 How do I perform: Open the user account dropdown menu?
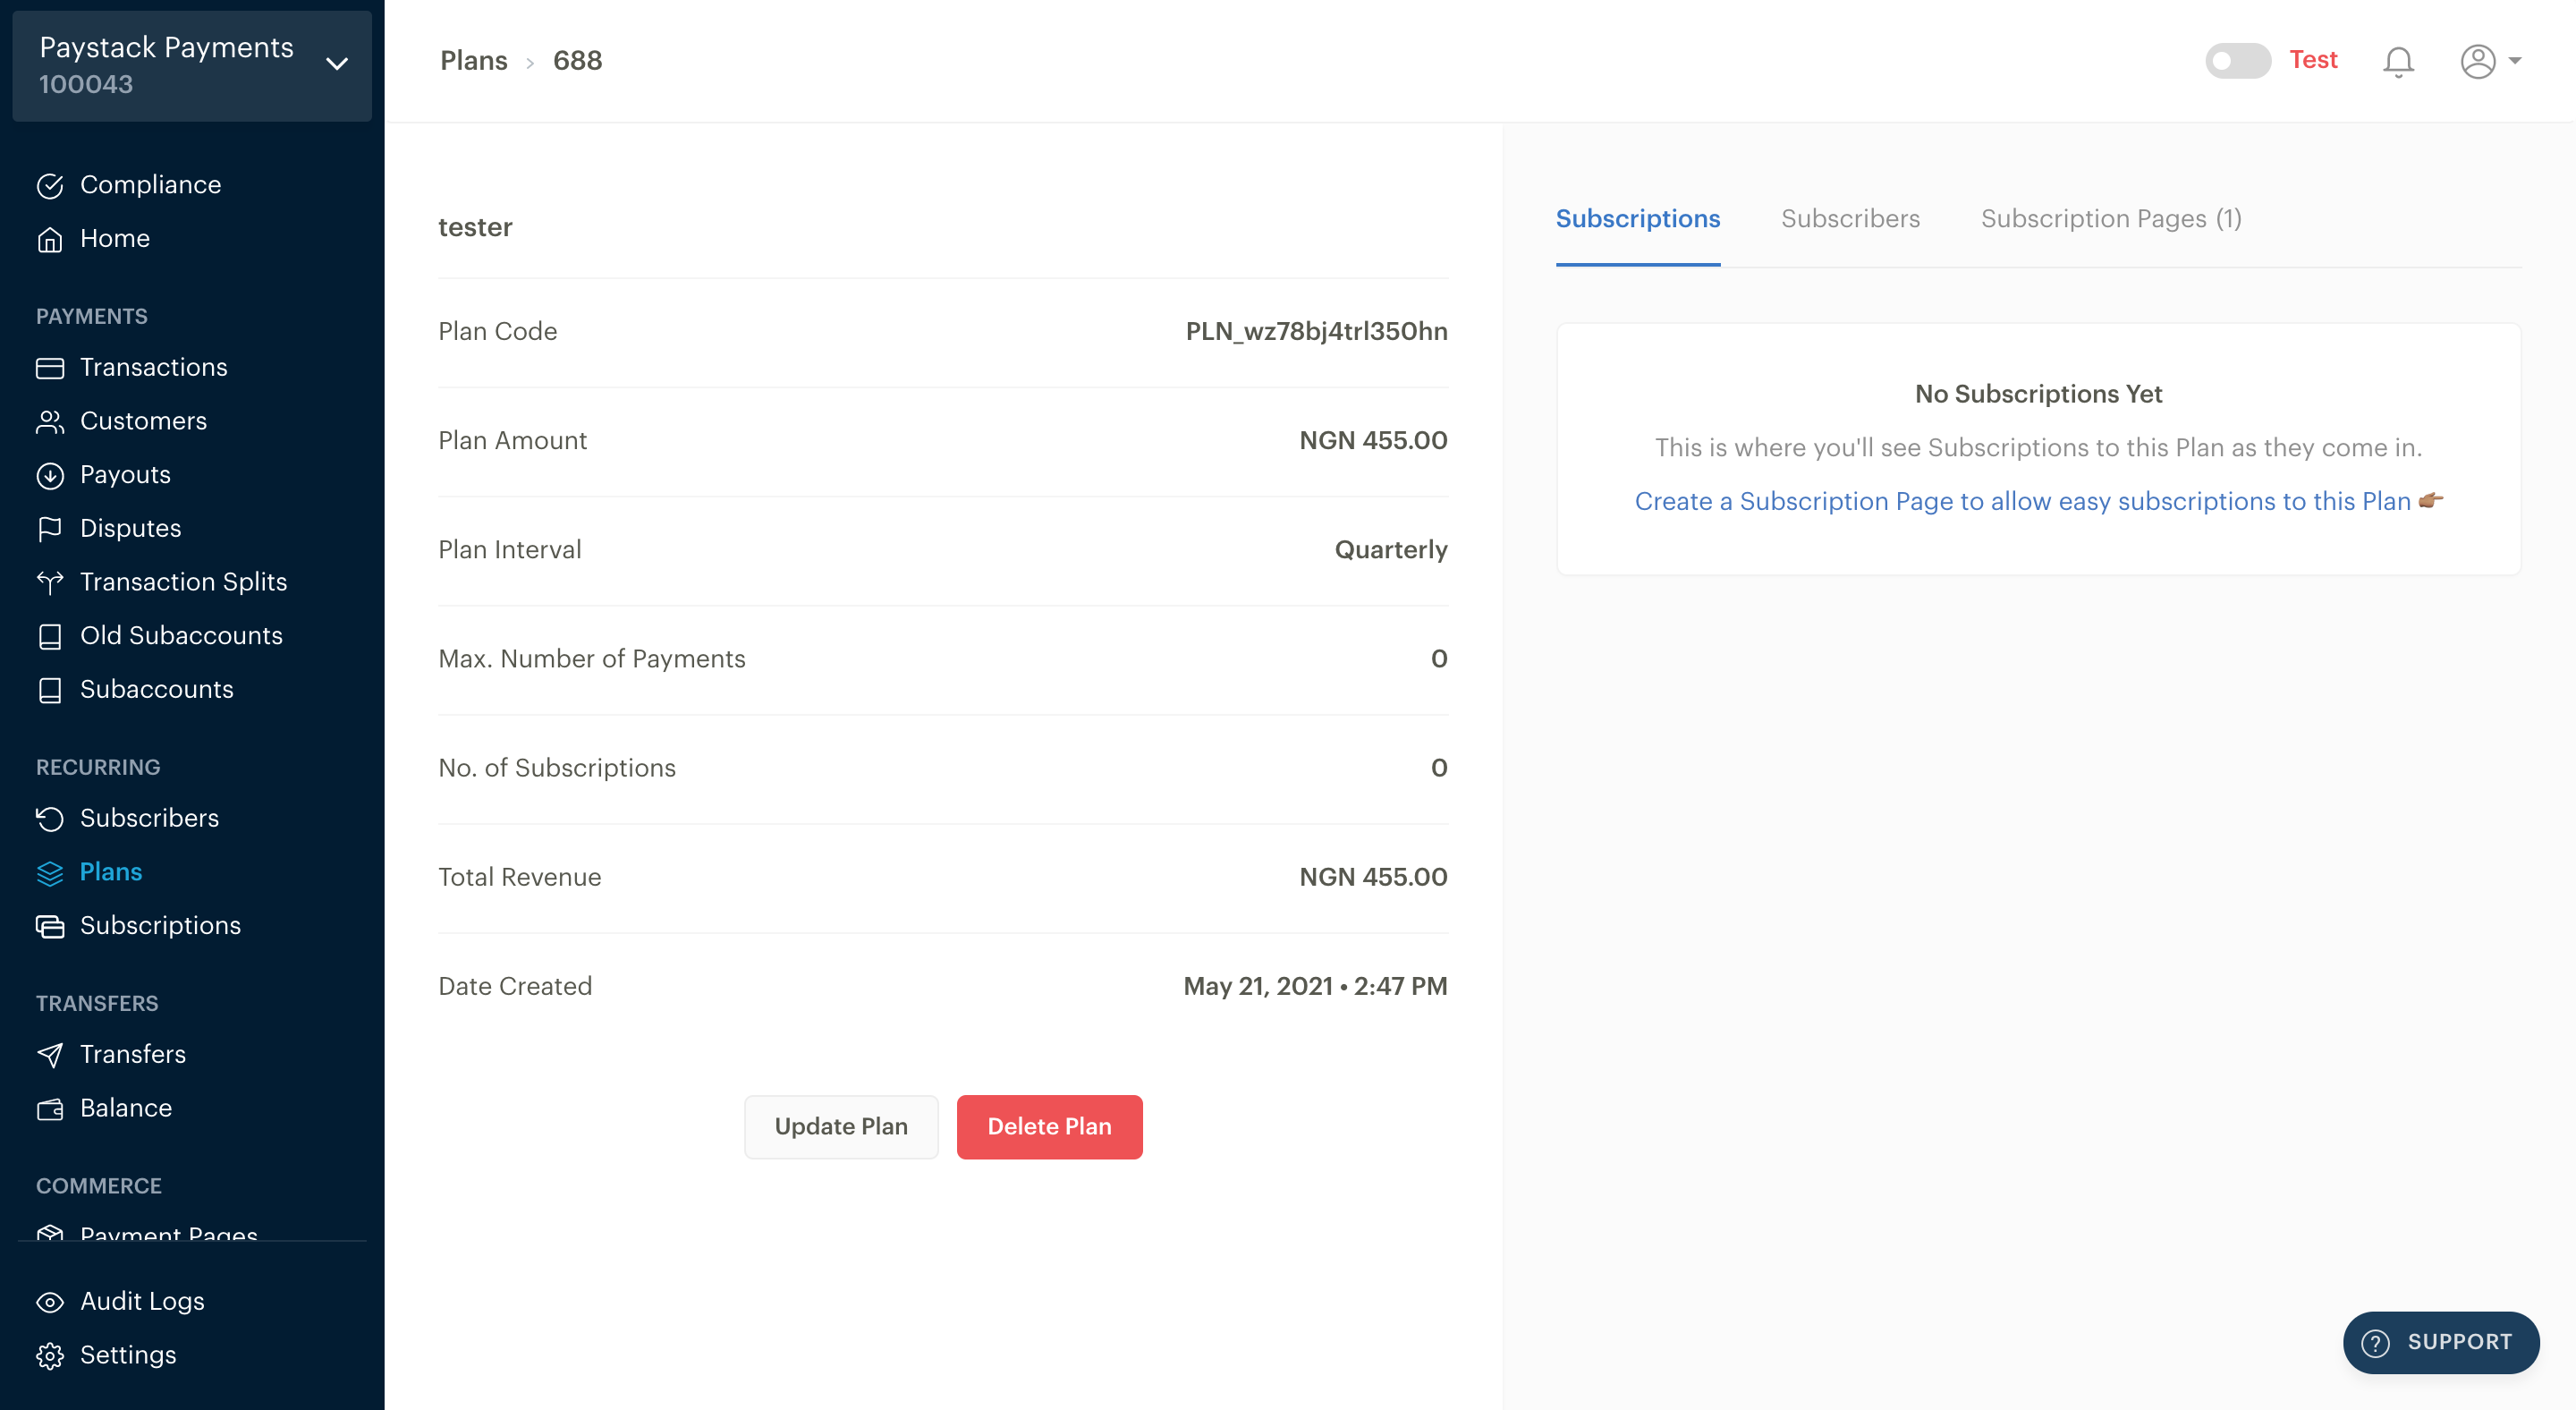pos(2490,62)
